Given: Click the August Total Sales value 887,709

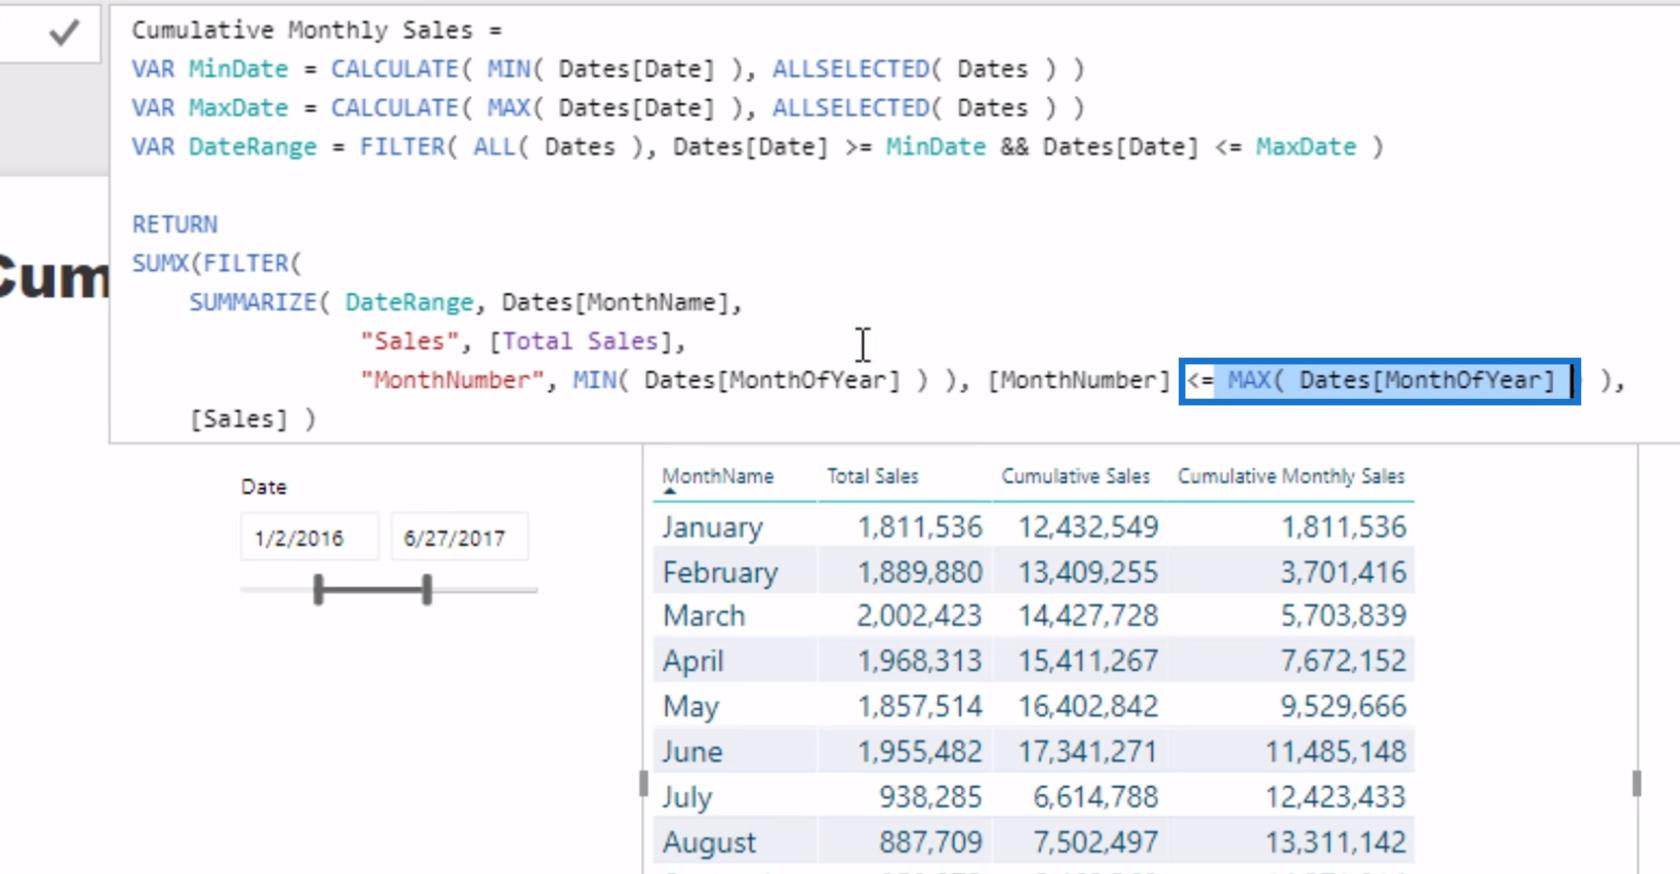Looking at the screenshot, I should 931,843.
